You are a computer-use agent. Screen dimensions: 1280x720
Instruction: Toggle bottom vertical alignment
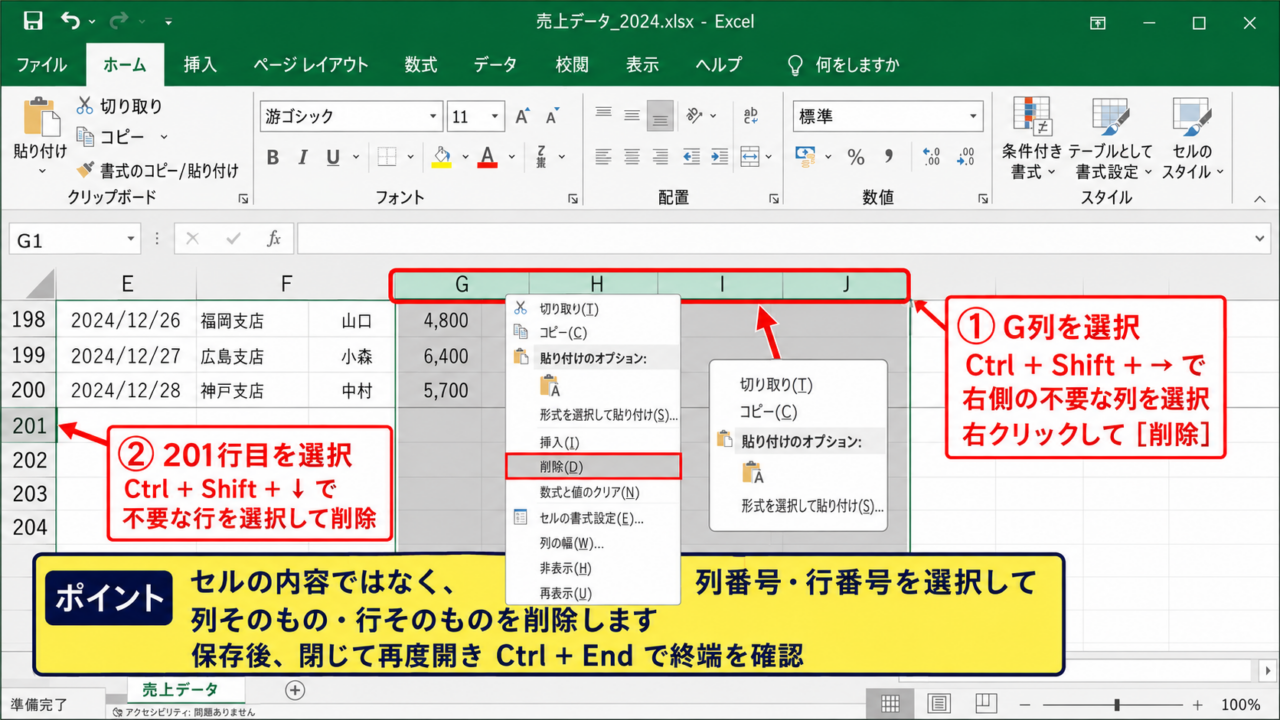click(660, 117)
